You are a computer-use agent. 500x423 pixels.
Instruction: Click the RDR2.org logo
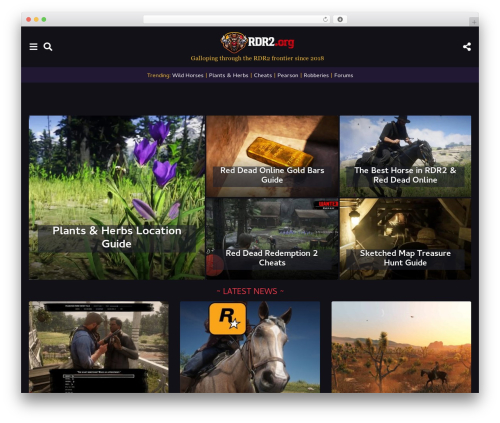coord(257,42)
